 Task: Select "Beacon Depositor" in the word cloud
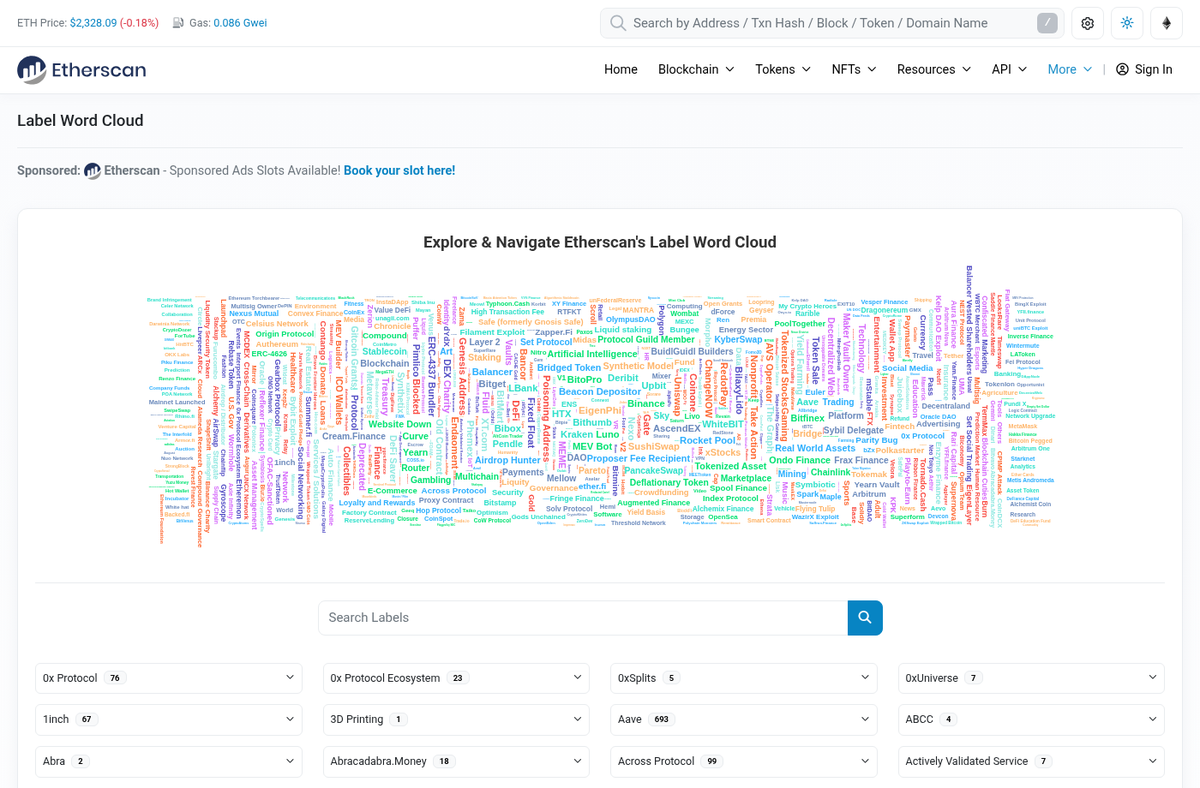point(600,392)
